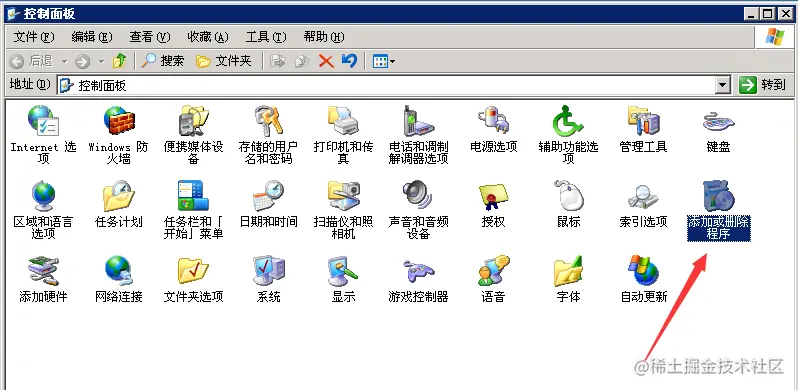Open the 文件(F) menu
The width and height of the screenshot is (798, 390).
34,37
